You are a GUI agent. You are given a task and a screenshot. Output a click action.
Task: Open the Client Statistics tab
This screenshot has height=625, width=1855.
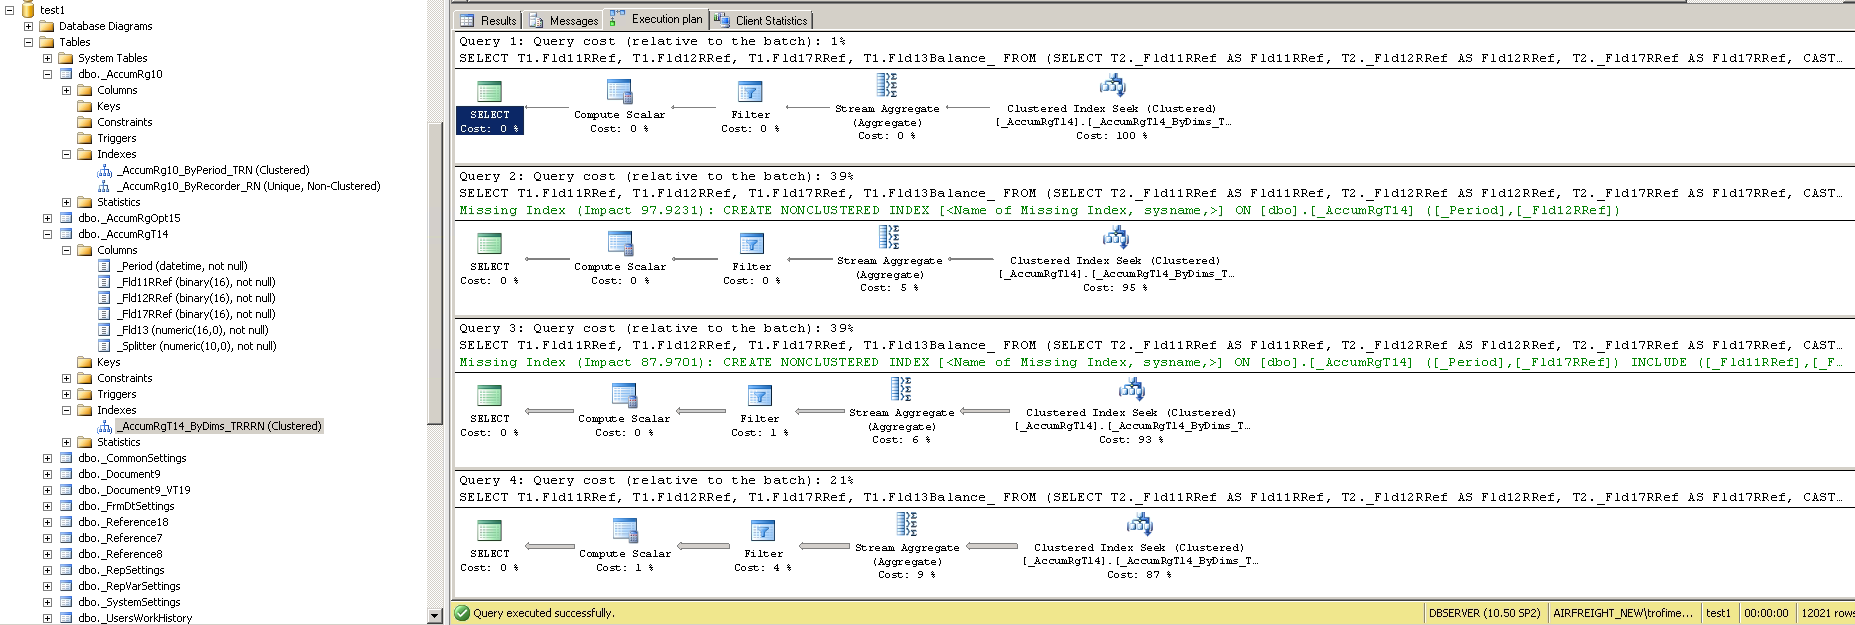[x=761, y=20]
